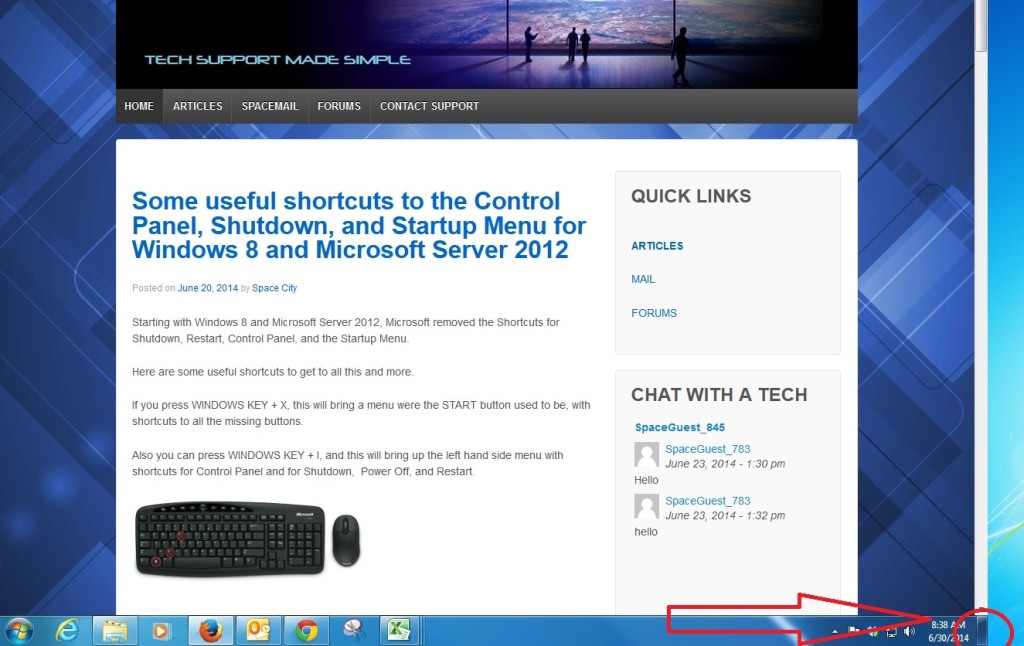Open the Space City author link
This screenshot has width=1024, height=646.
[274, 288]
